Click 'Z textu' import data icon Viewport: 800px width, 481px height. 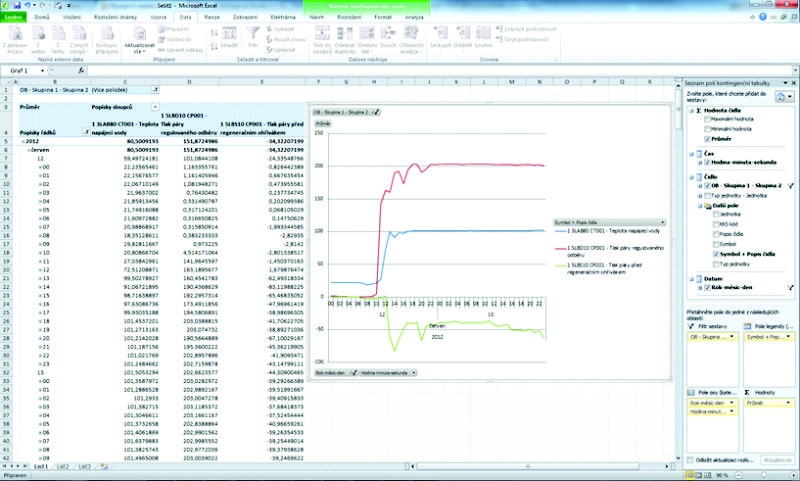coord(58,34)
